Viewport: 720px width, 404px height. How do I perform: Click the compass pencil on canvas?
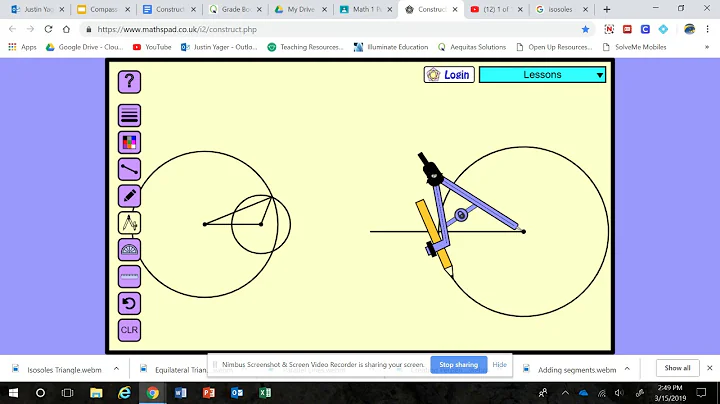[x=435, y=239]
